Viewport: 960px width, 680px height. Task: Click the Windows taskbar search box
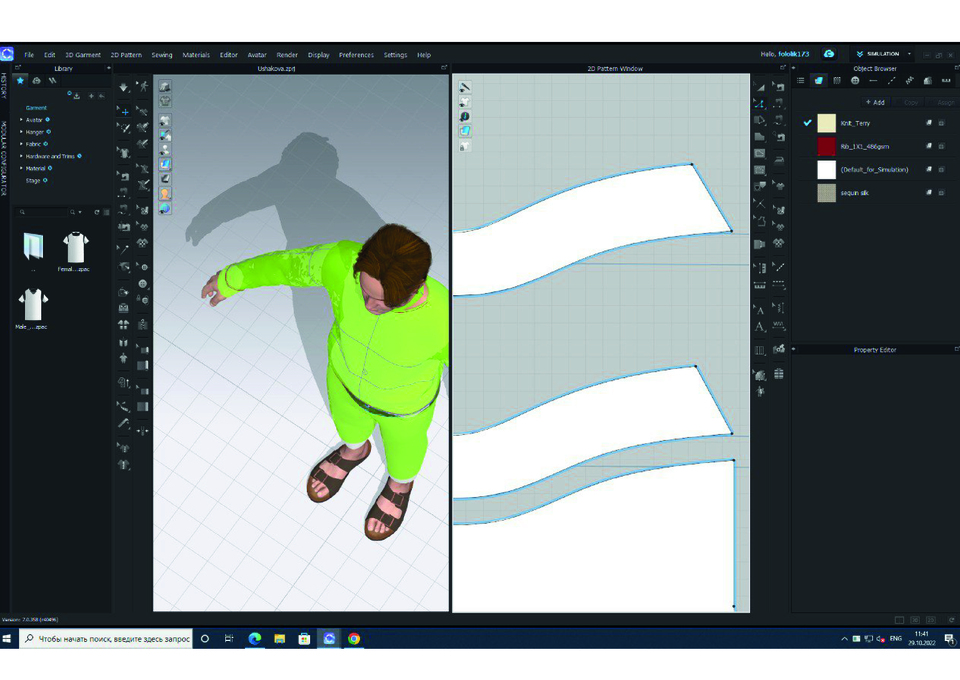[105, 638]
